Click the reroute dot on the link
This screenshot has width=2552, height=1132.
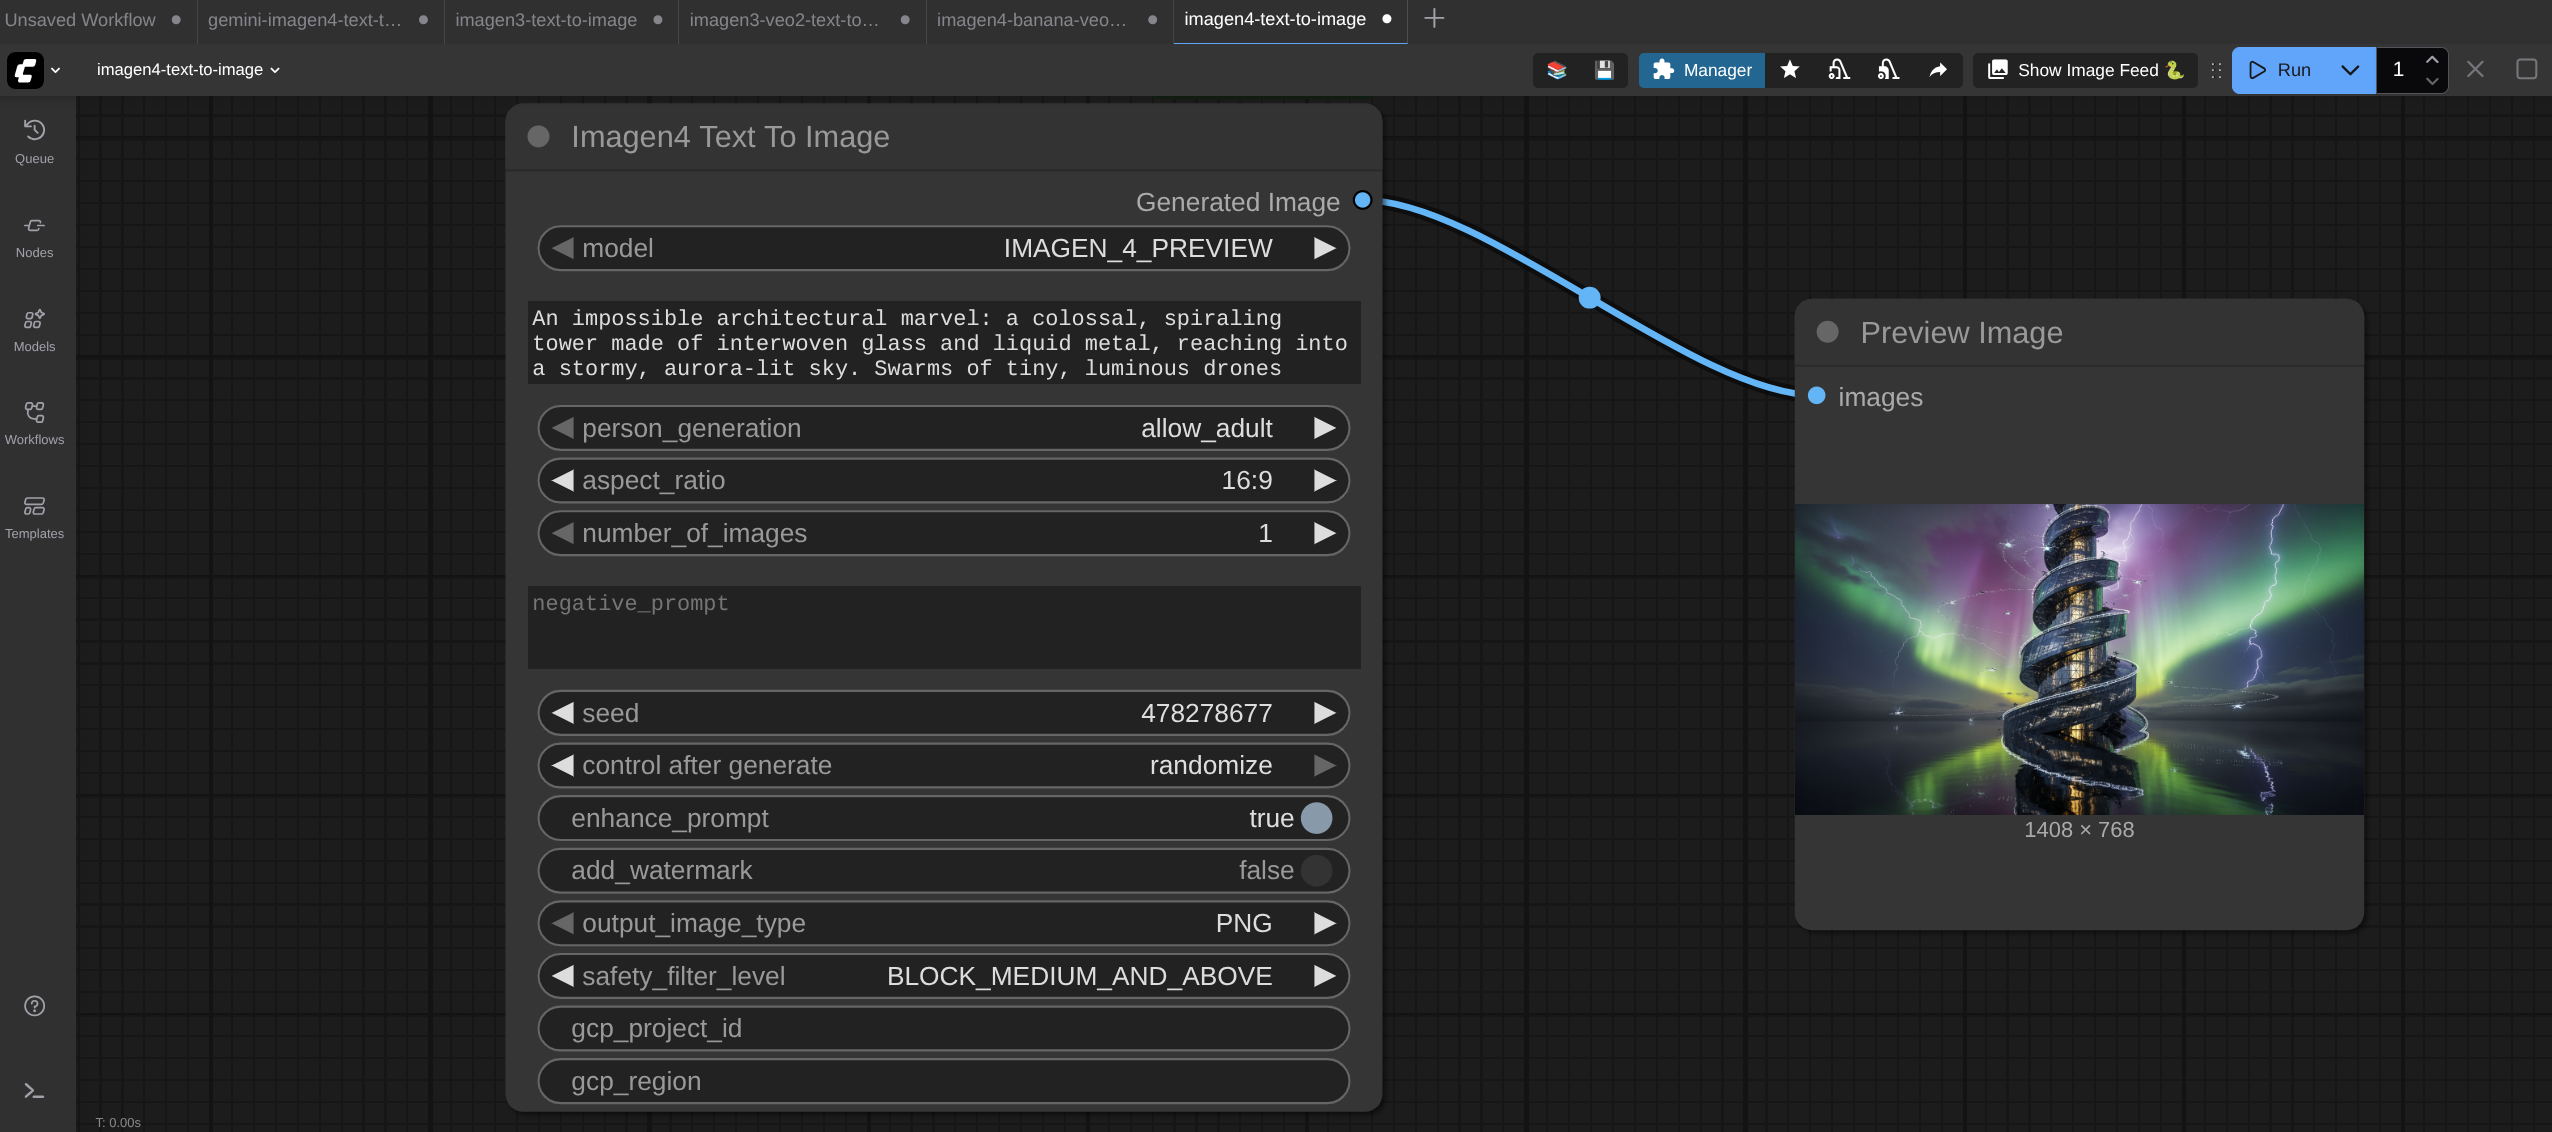(x=1590, y=298)
